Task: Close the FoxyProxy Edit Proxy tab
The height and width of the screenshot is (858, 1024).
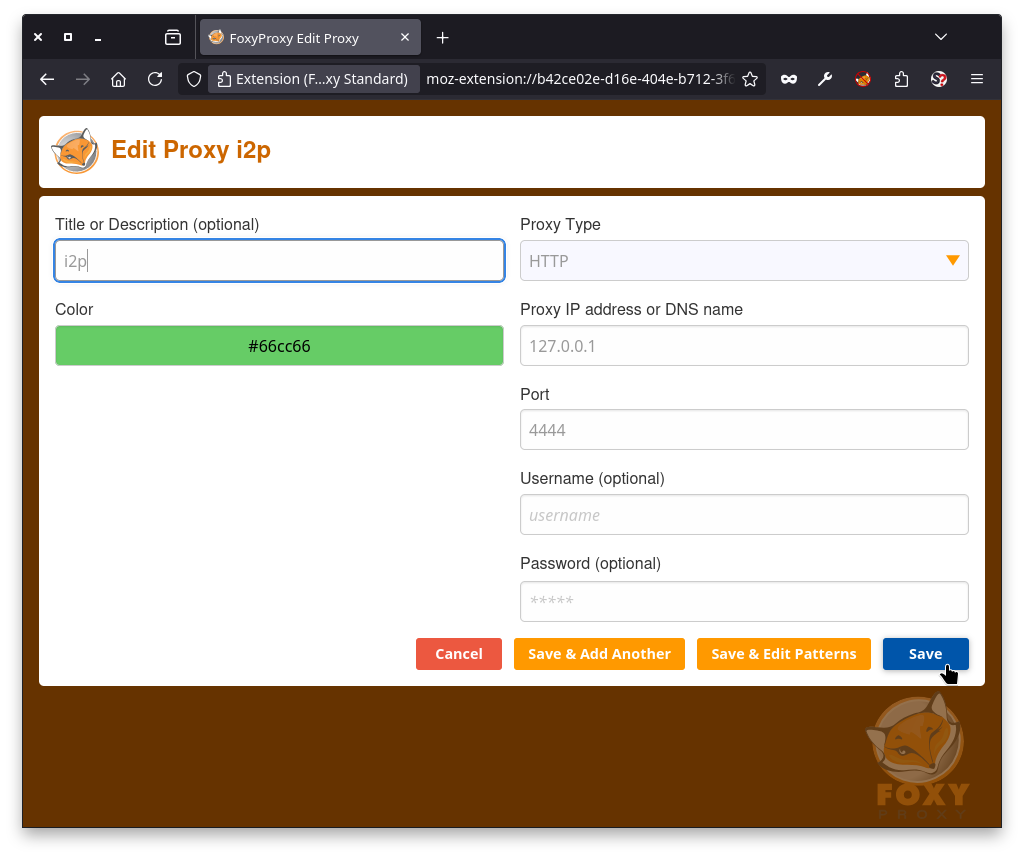Action: (405, 37)
